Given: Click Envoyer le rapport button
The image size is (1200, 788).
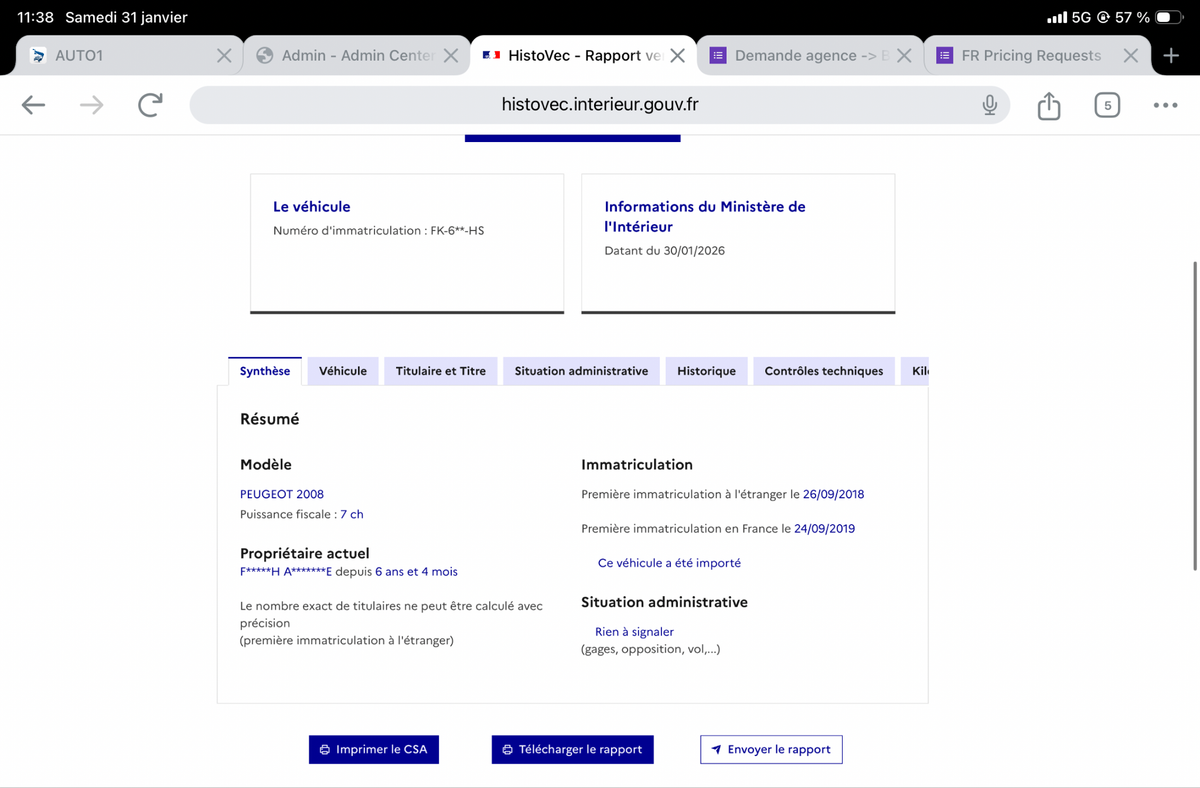Looking at the screenshot, I should click(x=770, y=750).
